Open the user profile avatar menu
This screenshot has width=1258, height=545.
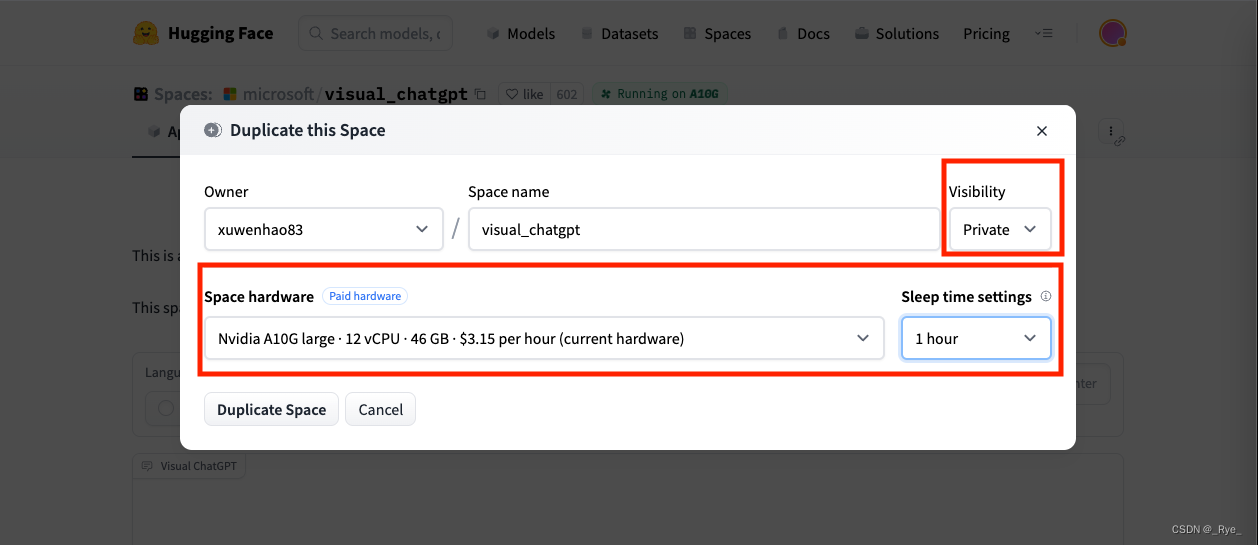tap(1113, 33)
